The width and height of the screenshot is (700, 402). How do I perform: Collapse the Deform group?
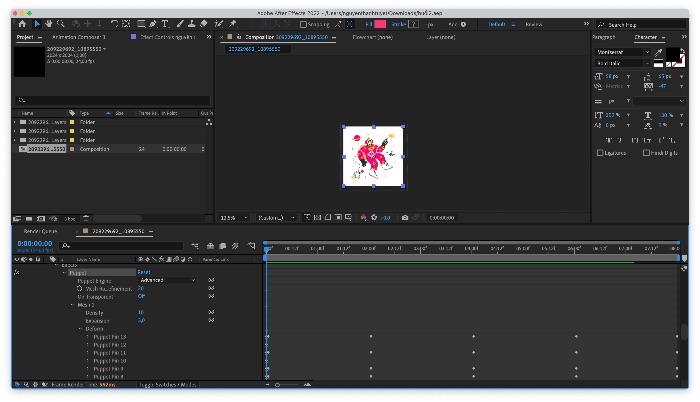pyautogui.click(x=81, y=329)
